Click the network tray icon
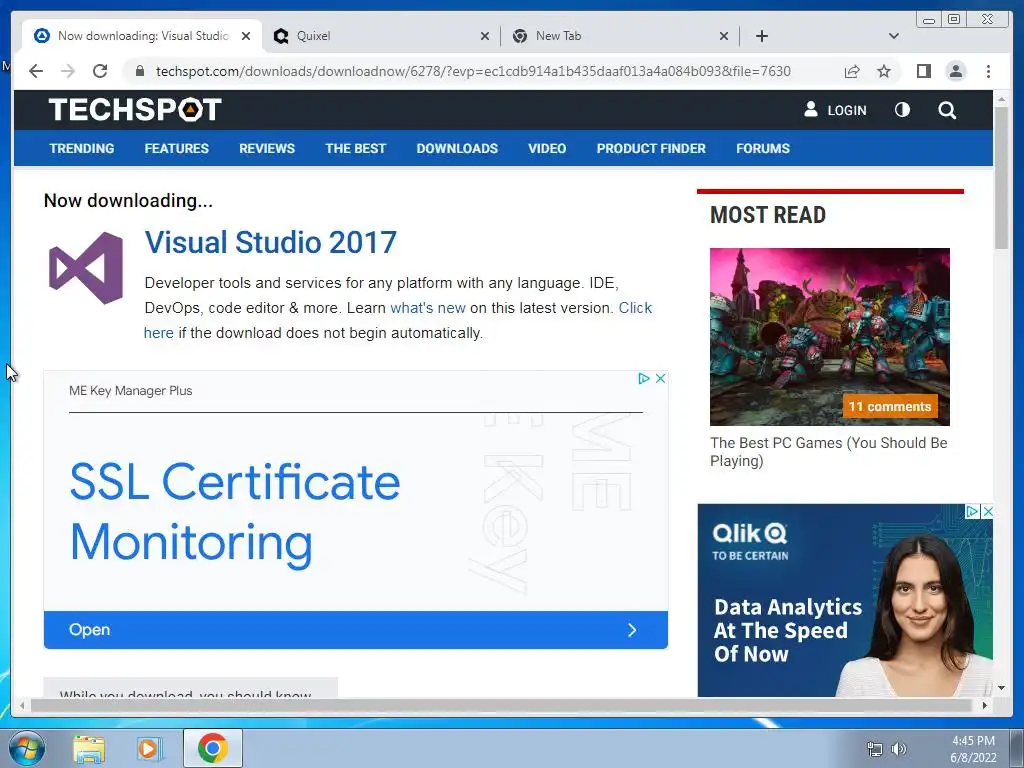The image size is (1024, 768). [874, 749]
